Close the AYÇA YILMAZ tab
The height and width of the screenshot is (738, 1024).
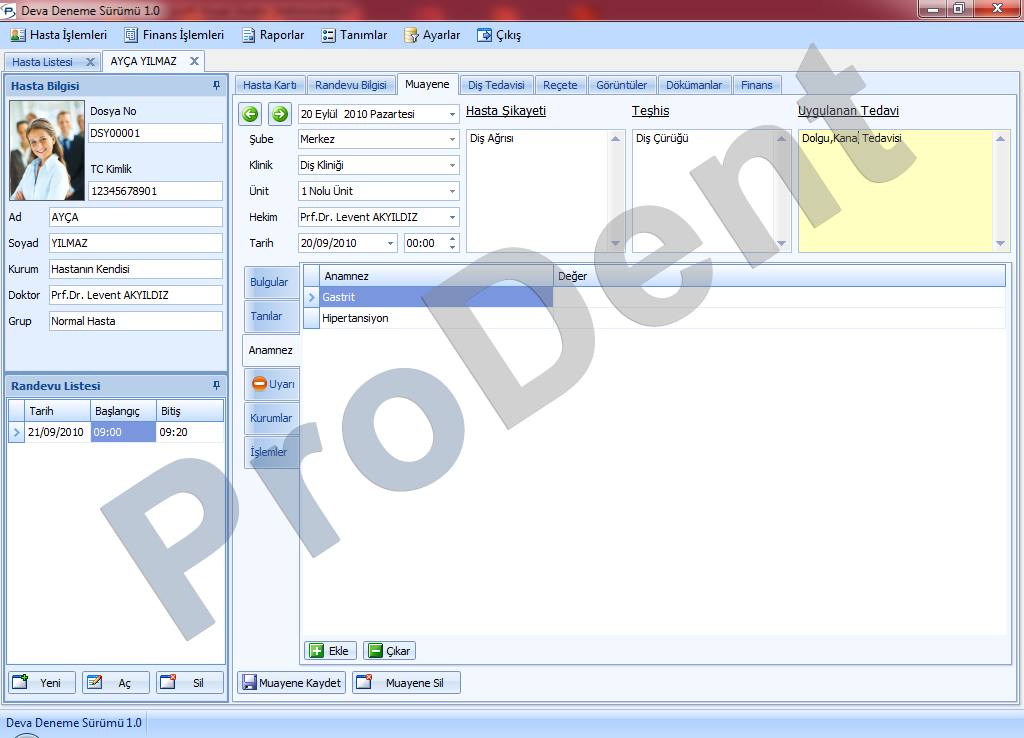(195, 61)
